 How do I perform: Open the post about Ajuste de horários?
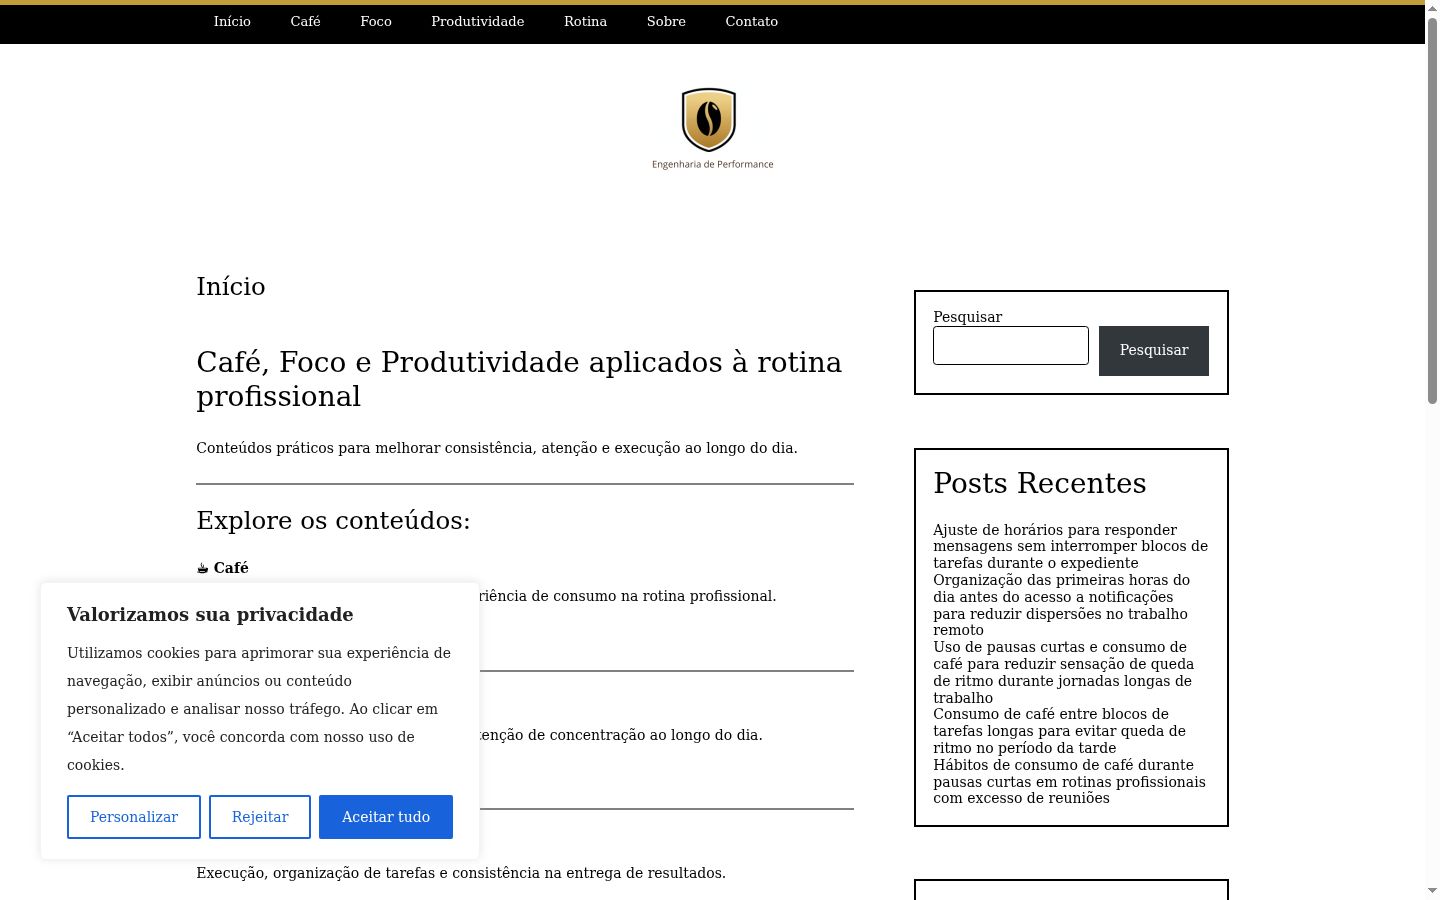click(1070, 546)
